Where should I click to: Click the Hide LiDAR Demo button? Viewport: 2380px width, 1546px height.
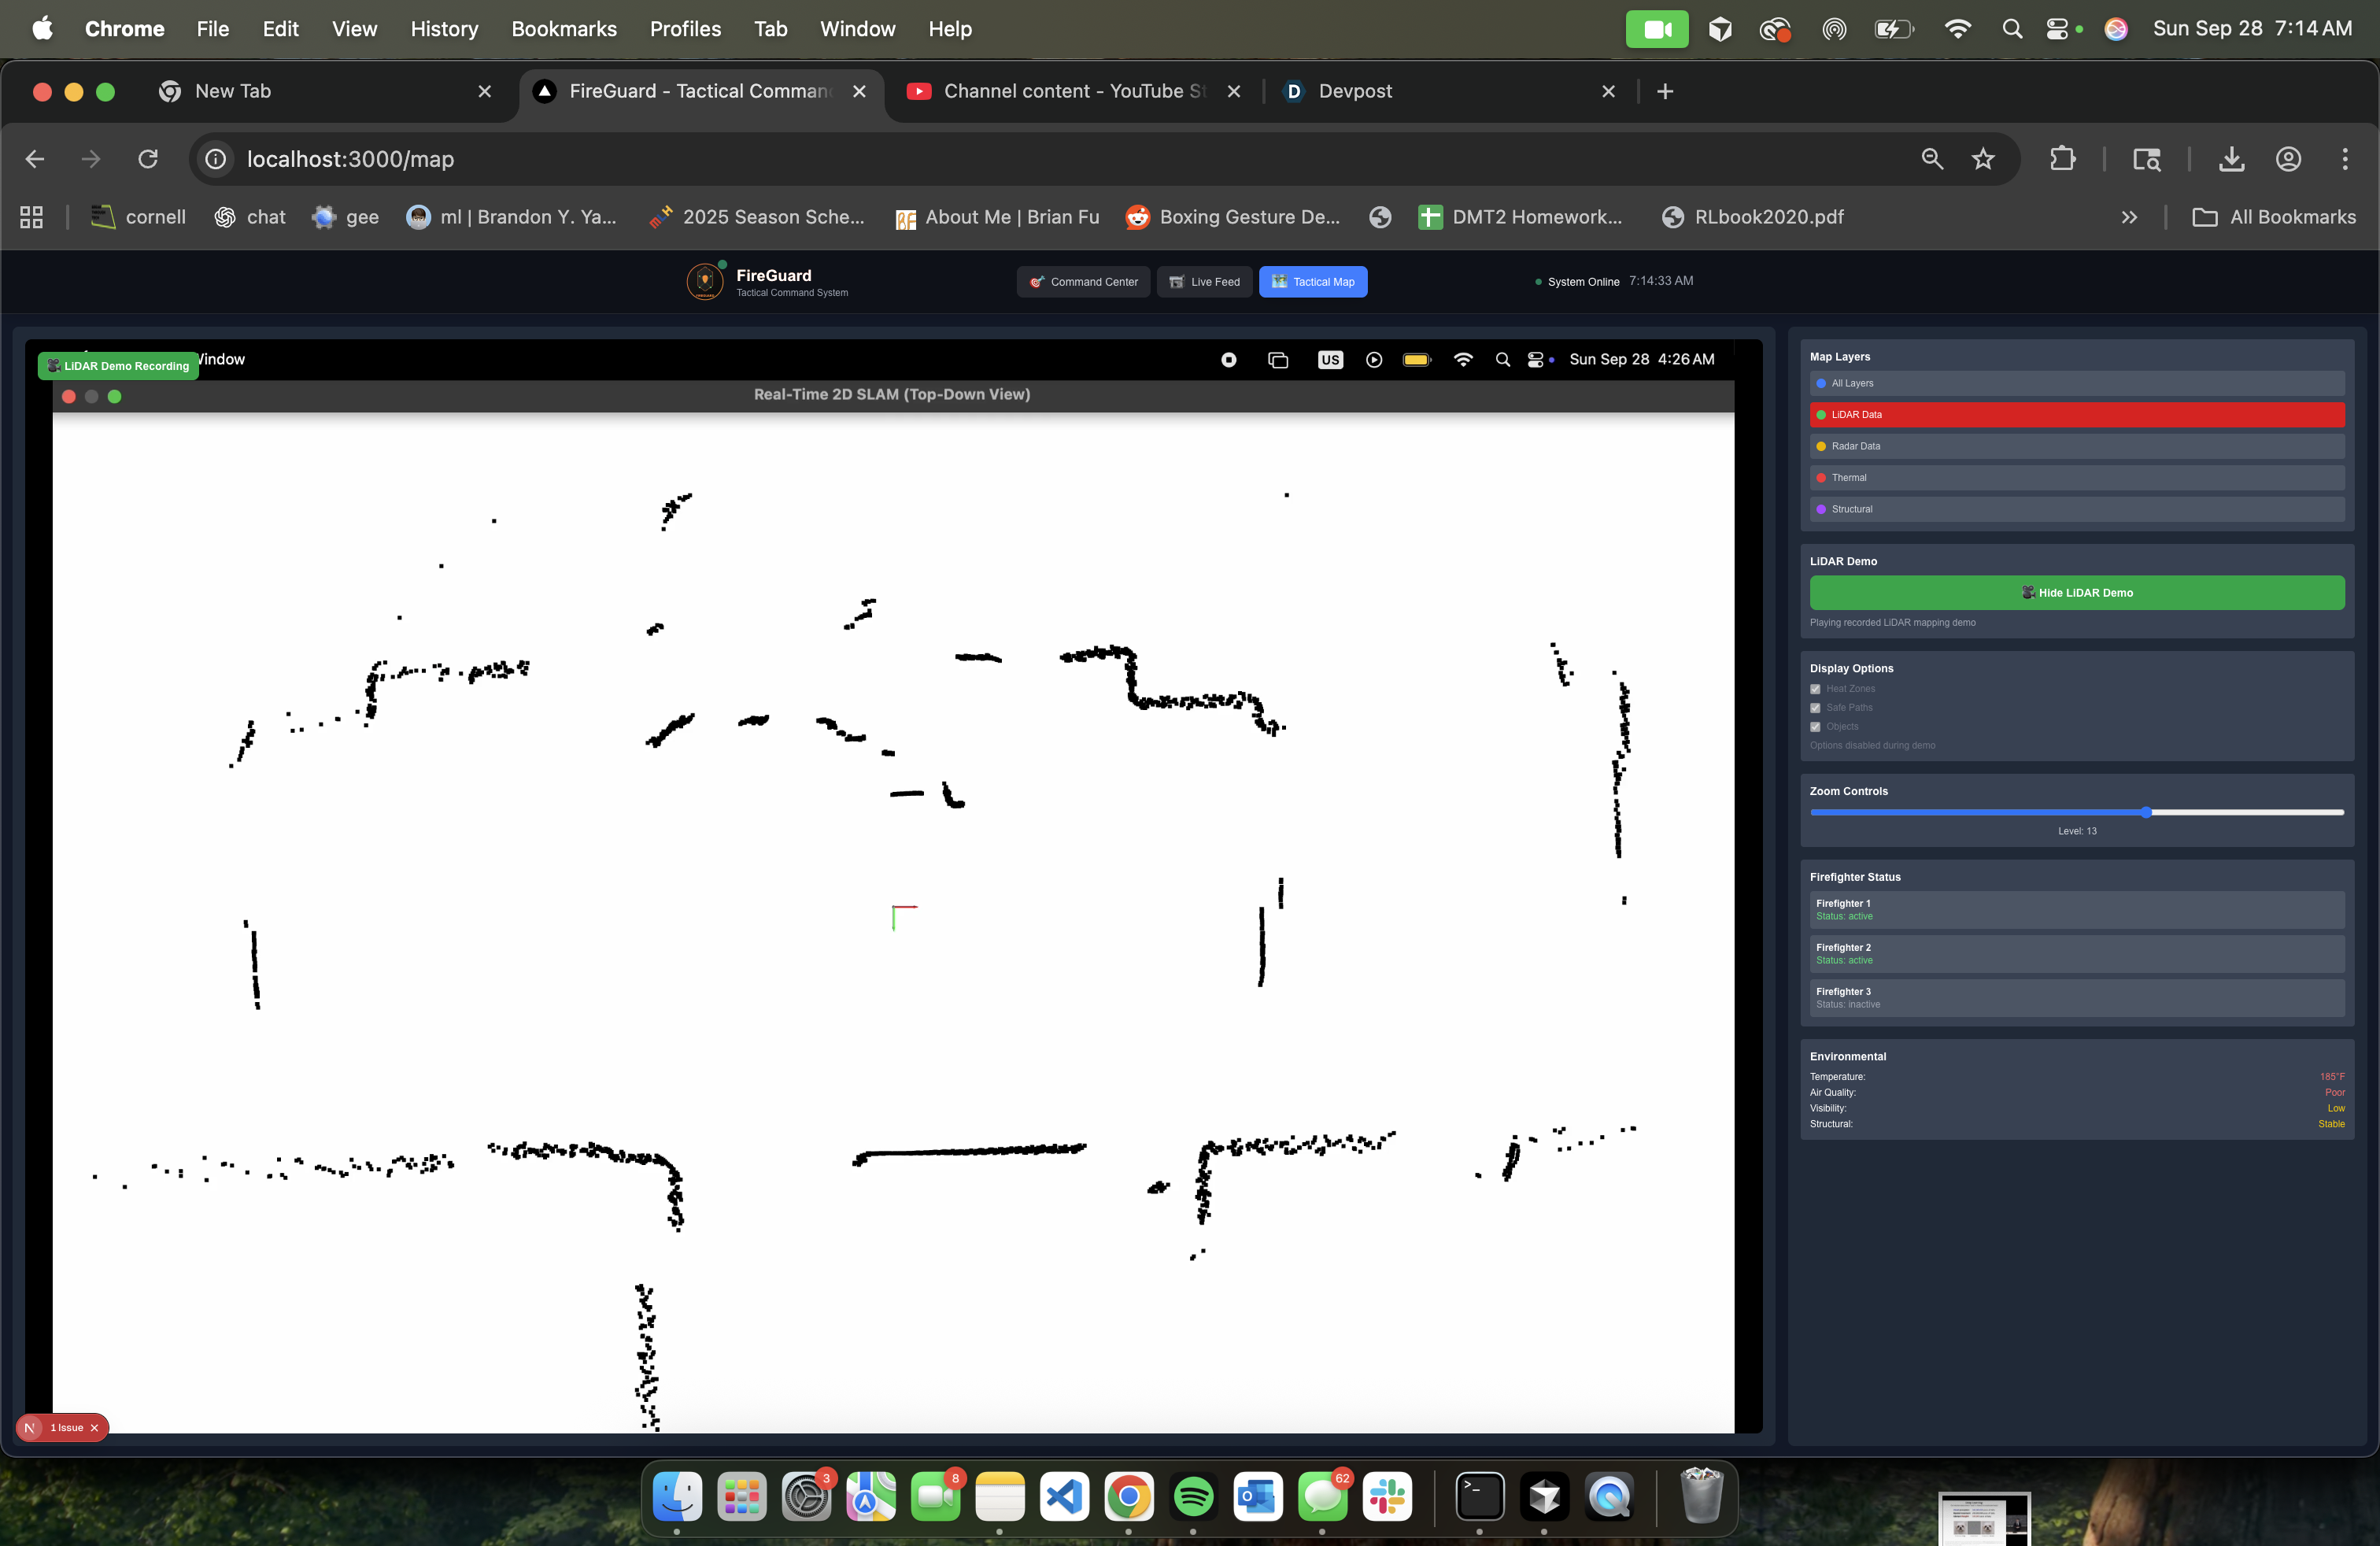pyautogui.click(x=2076, y=593)
